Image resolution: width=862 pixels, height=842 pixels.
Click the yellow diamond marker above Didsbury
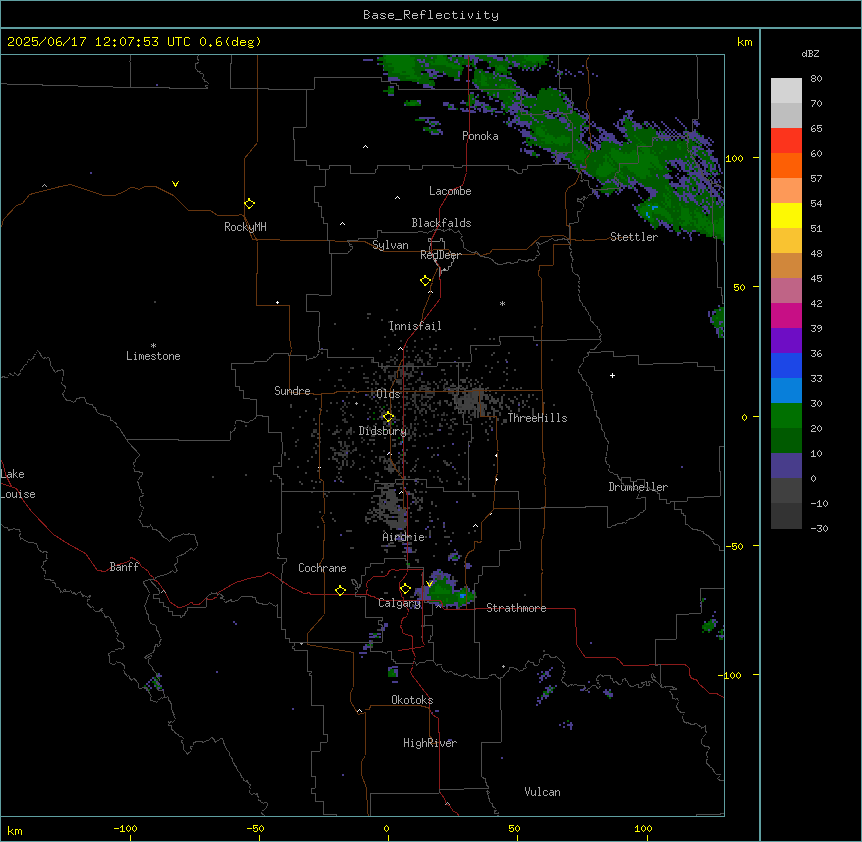click(x=388, y=417)
